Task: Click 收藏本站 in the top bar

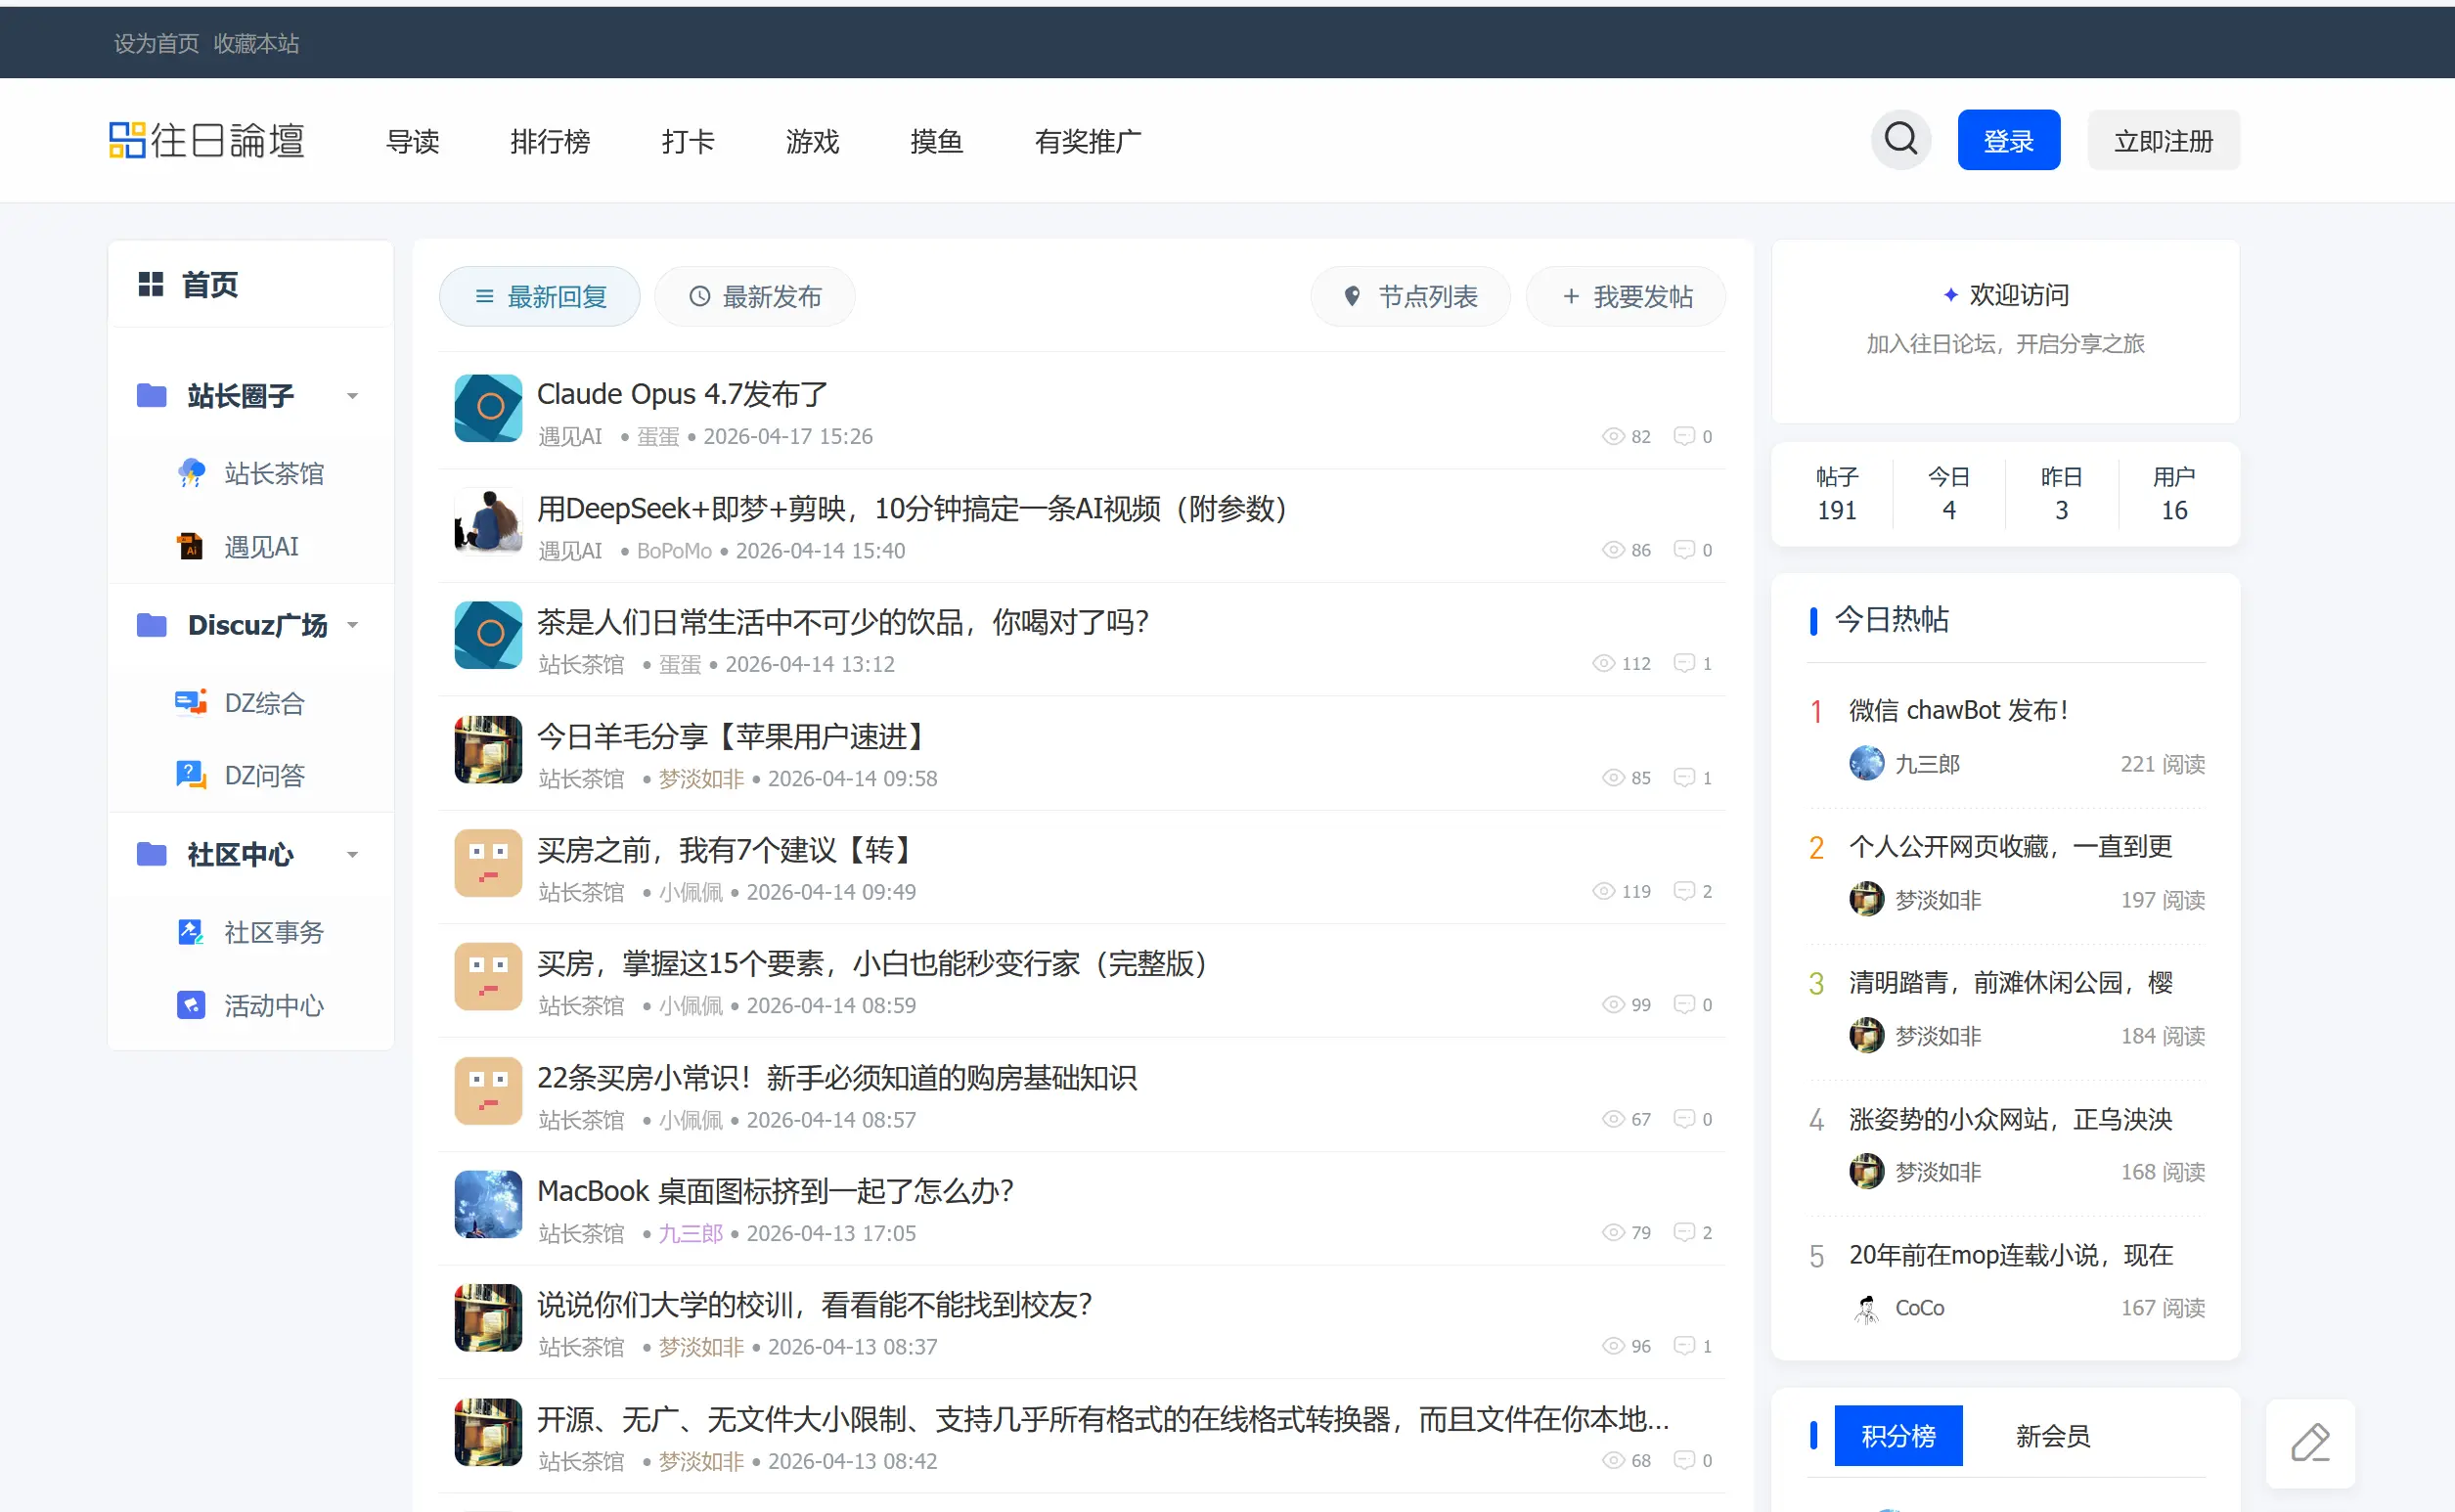Action: pyautogui.click(x=256, y=43)
